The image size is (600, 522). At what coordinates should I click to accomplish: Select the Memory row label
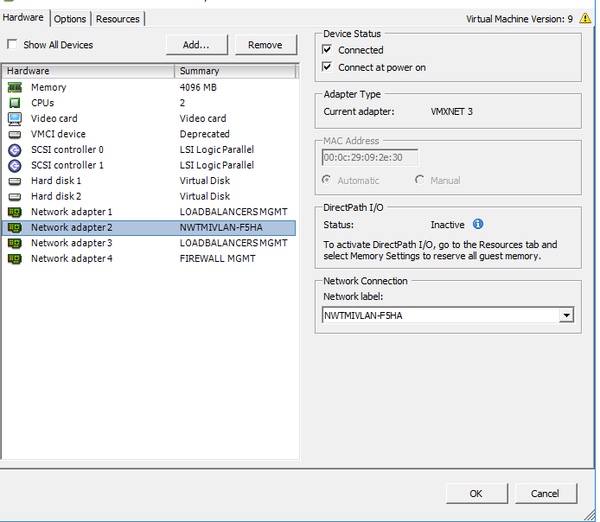tap(49, 88)
